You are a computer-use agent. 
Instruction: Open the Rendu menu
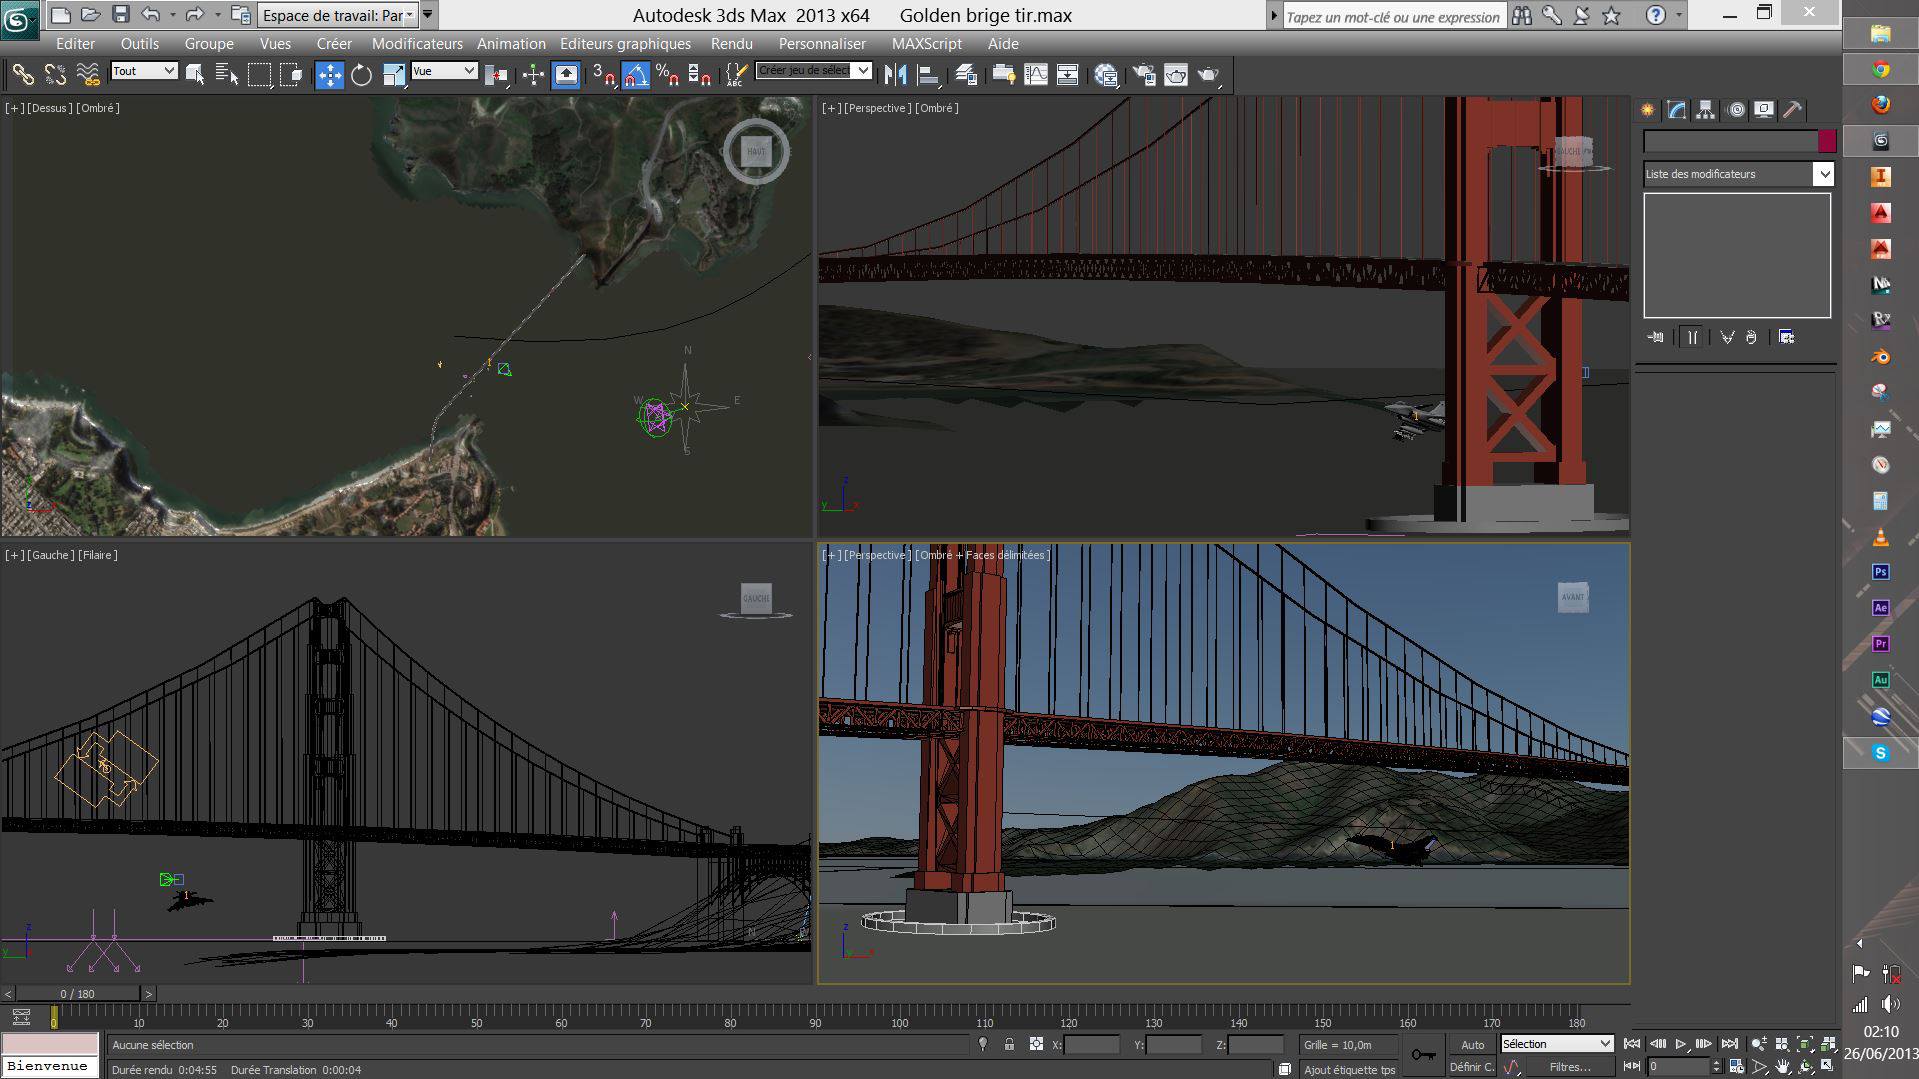point(731,44)
